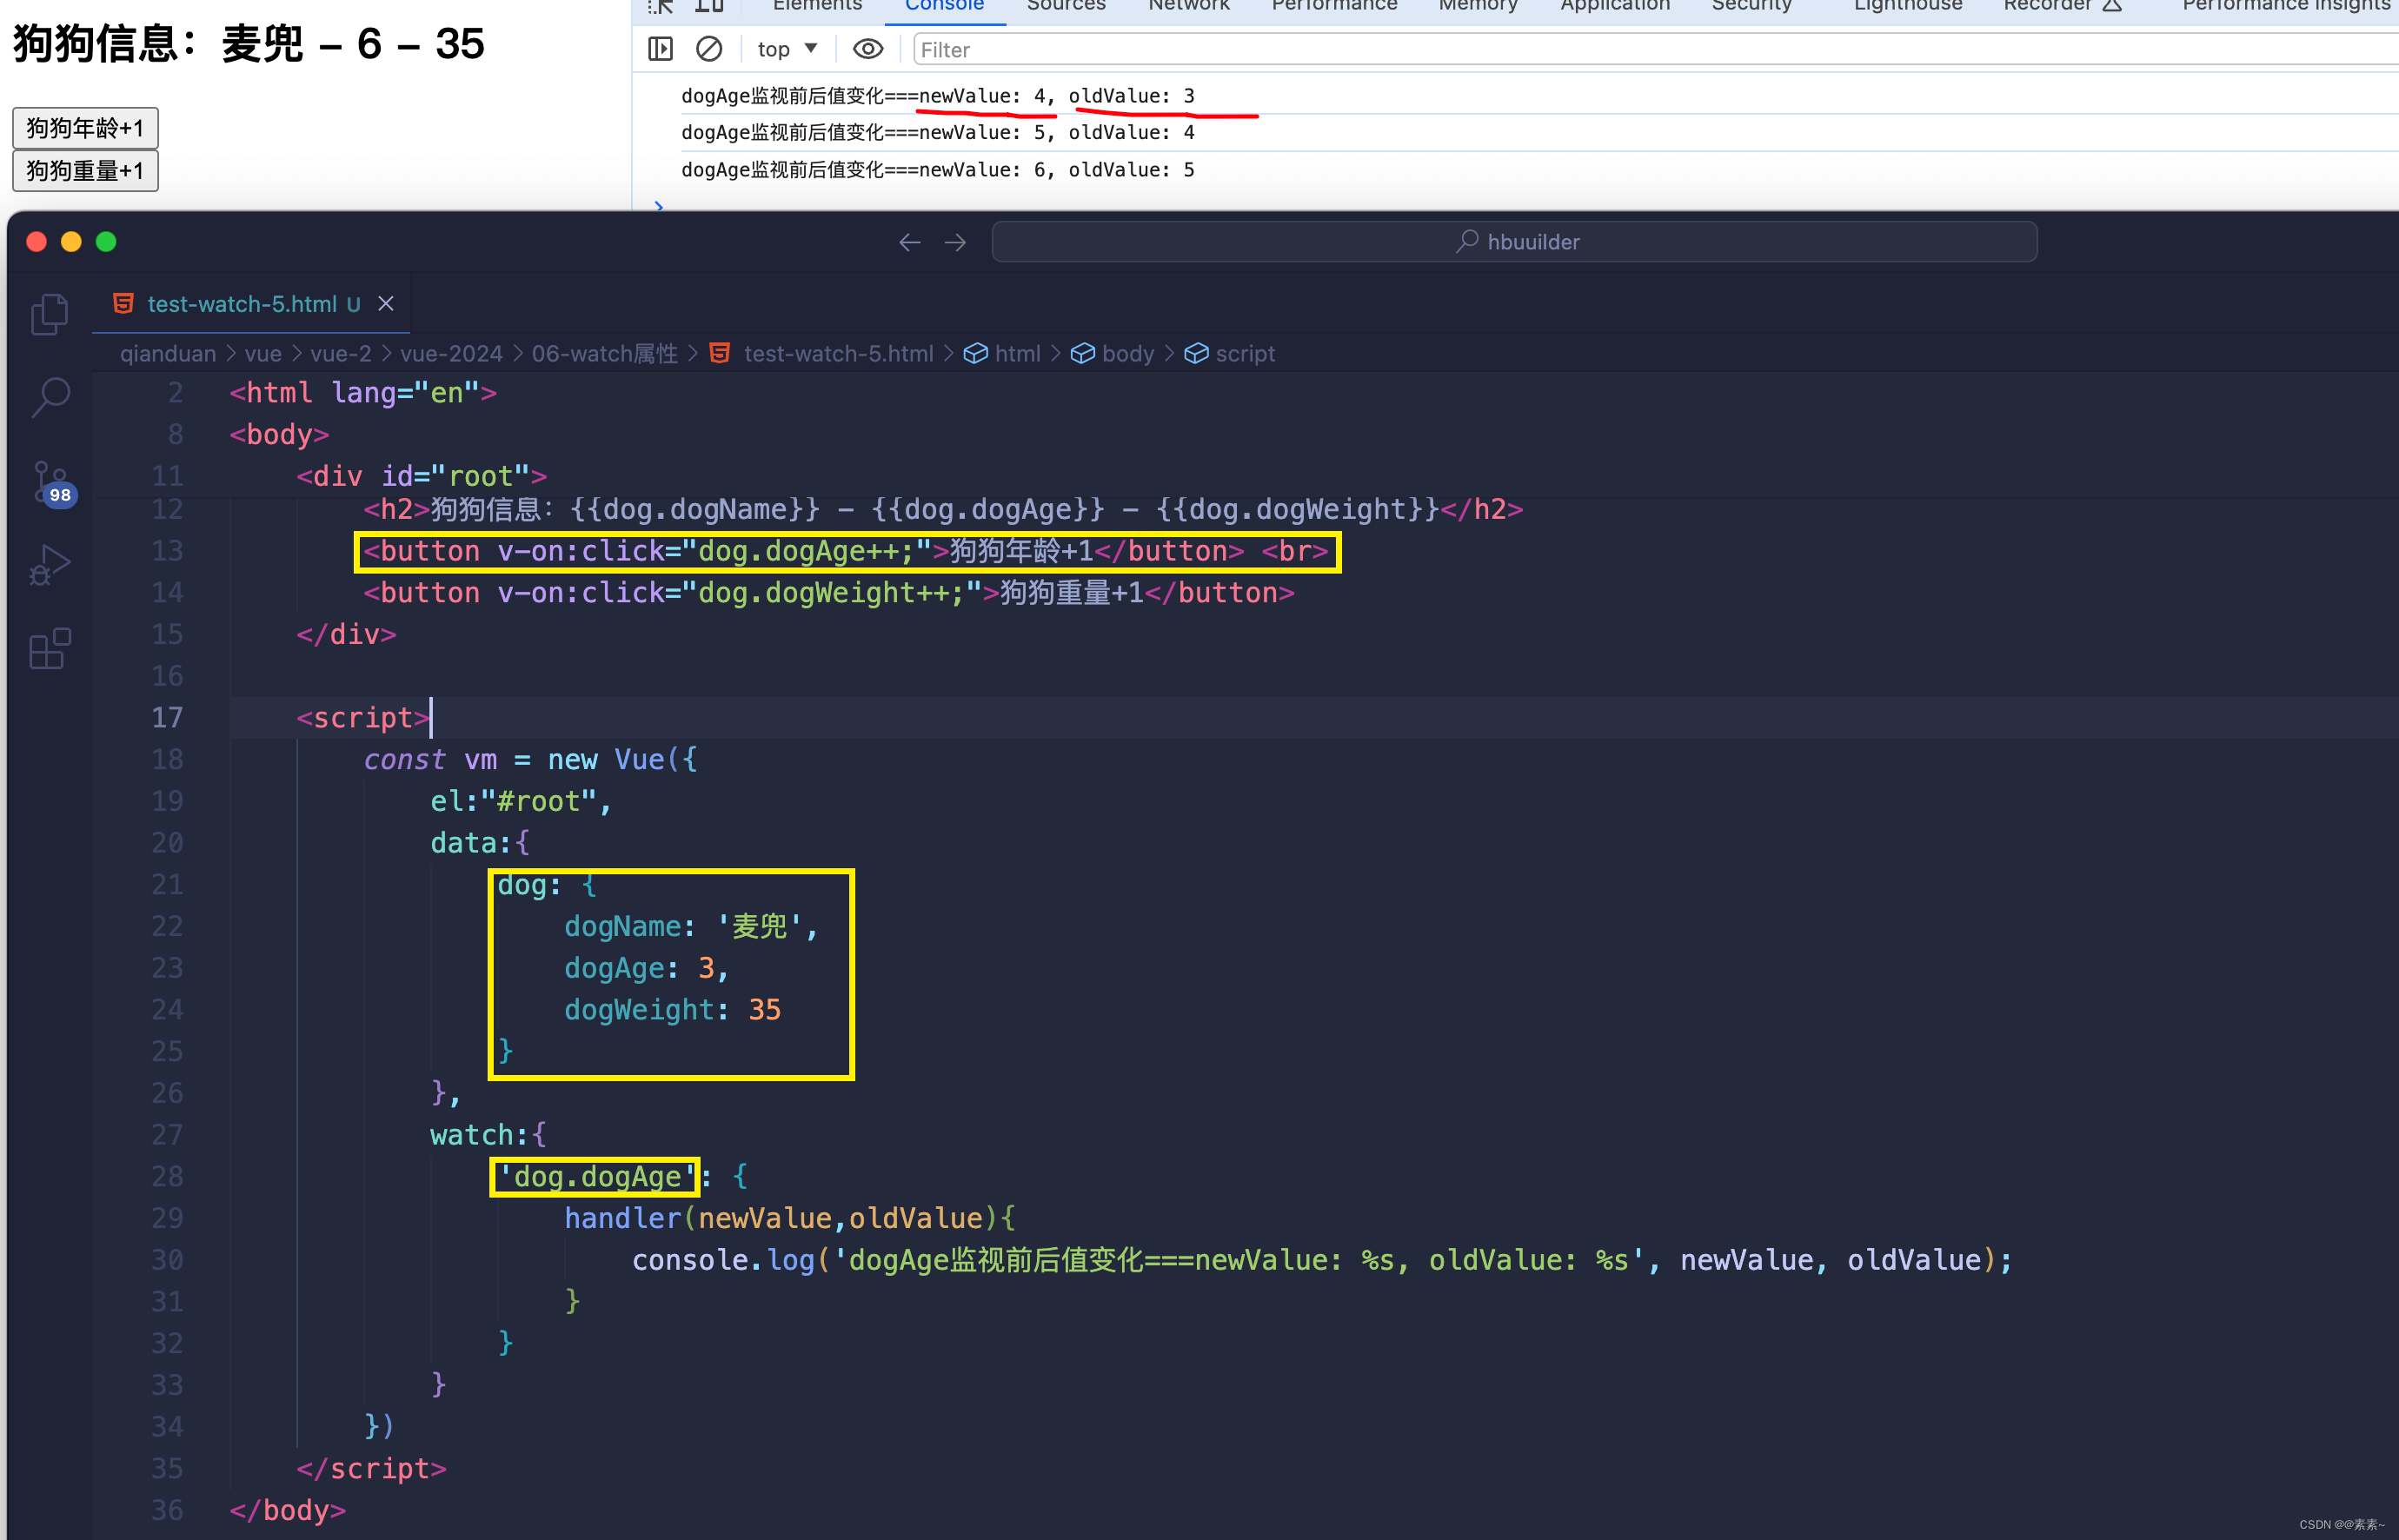Toggle the DevTools console sidebar icon
The image size is (2399, 1540).
[661, 49]
